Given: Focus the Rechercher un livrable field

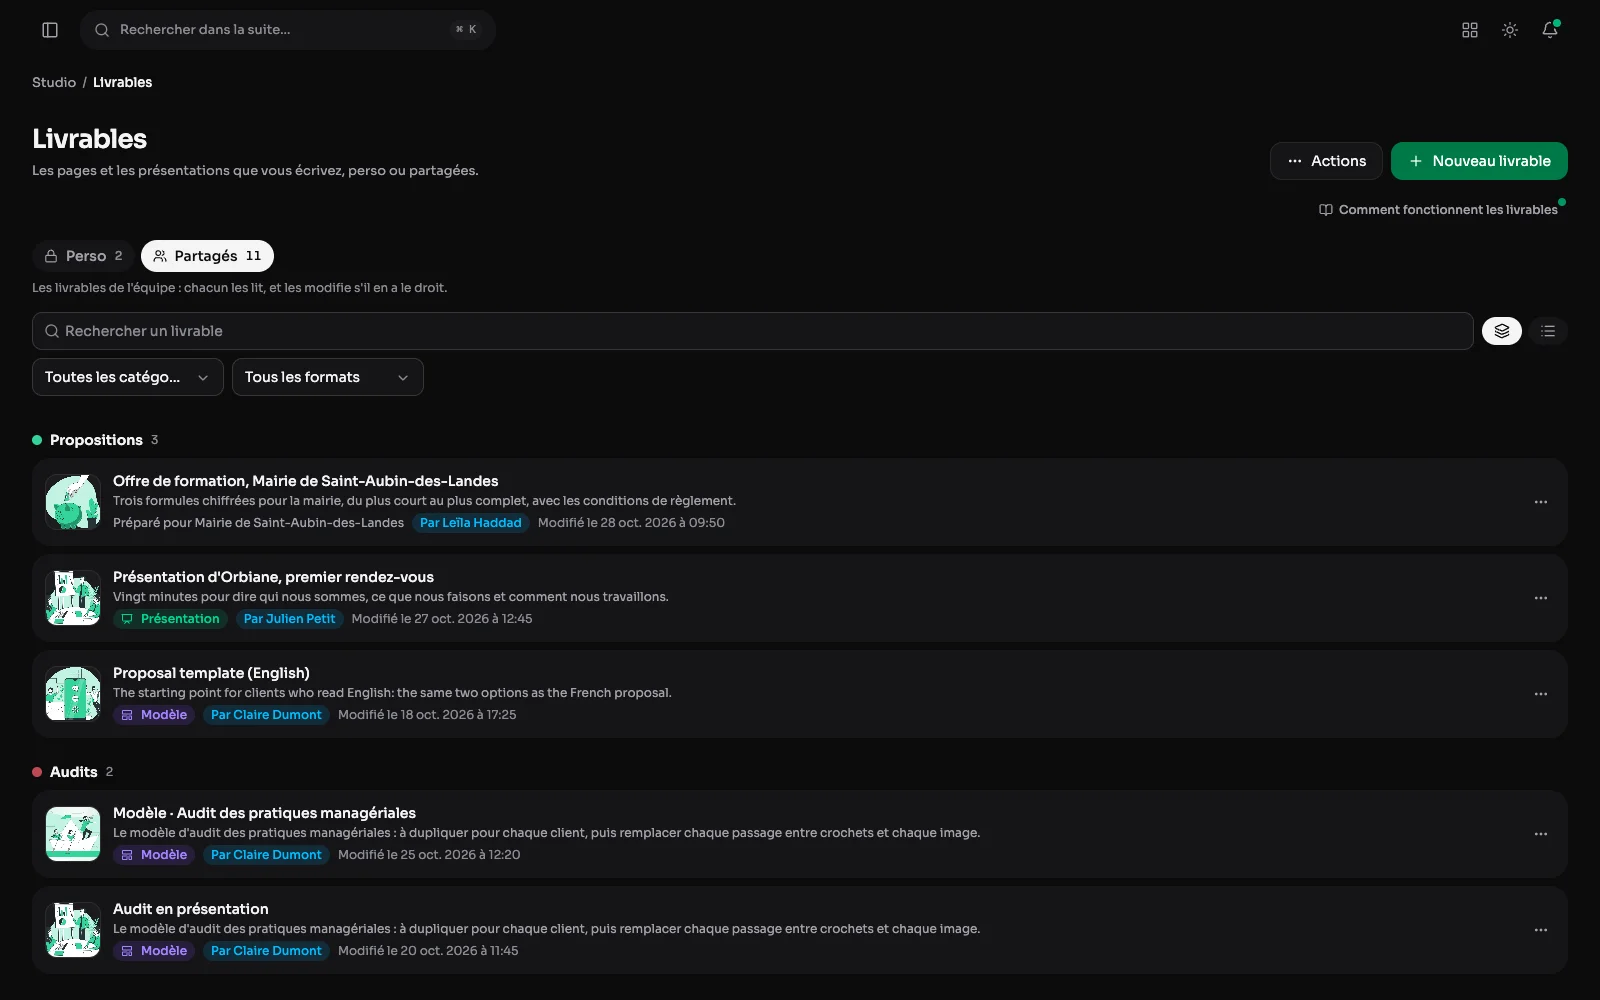Looking at the screenshot, I should point(752,331).
